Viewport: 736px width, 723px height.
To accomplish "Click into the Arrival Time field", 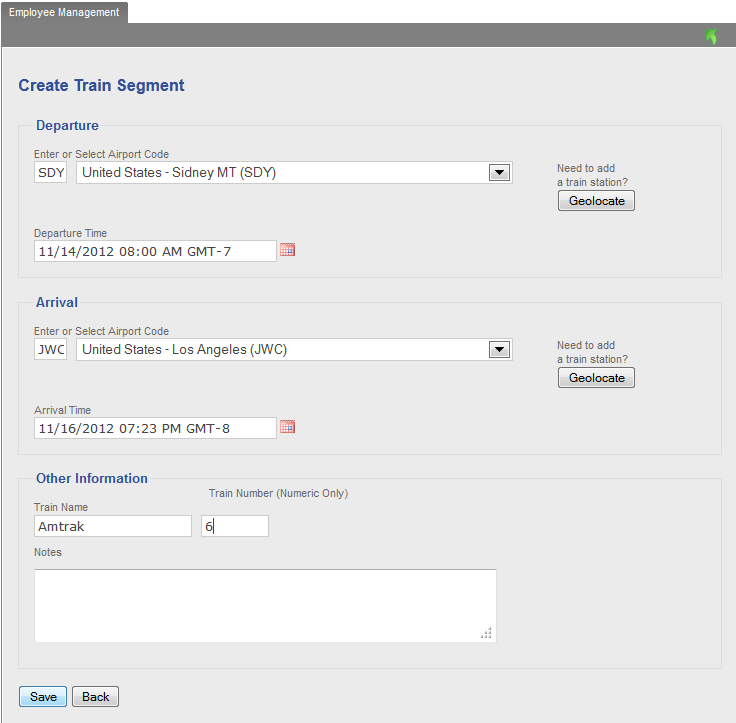I will 155,428.
